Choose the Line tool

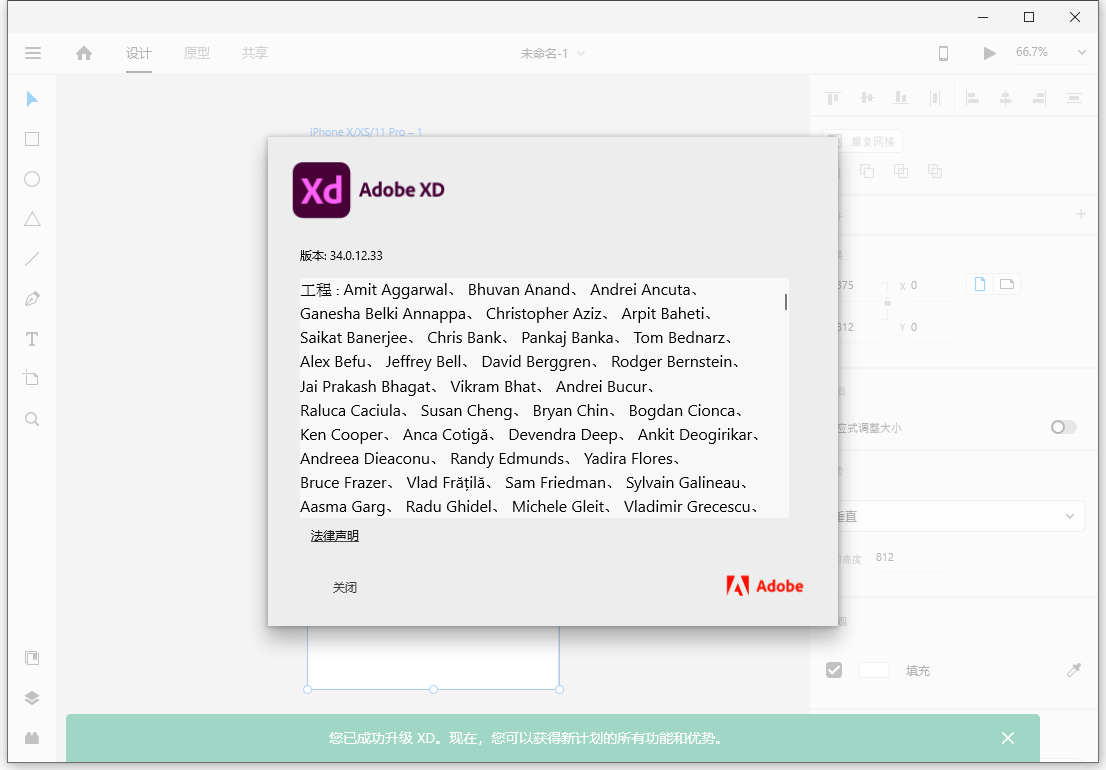click(32, 259)
